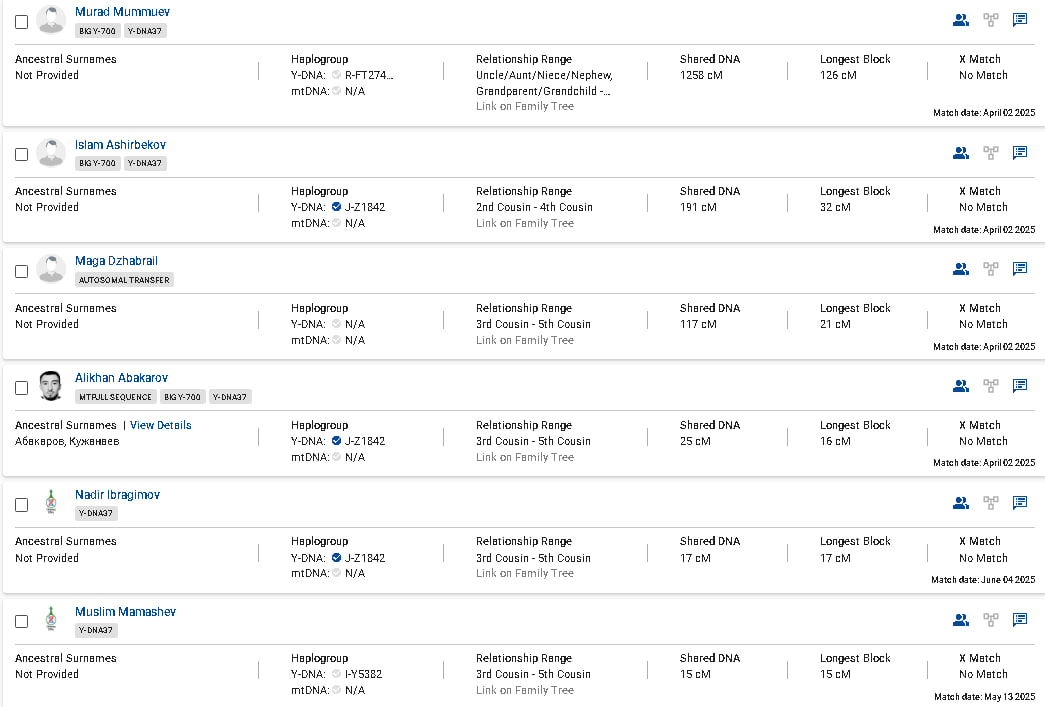The image size is (1045, 707).
Task: Click the AUTOSOMAL TRANSFER badge under Maga Dzhabrail
Action: click(125, 280)
